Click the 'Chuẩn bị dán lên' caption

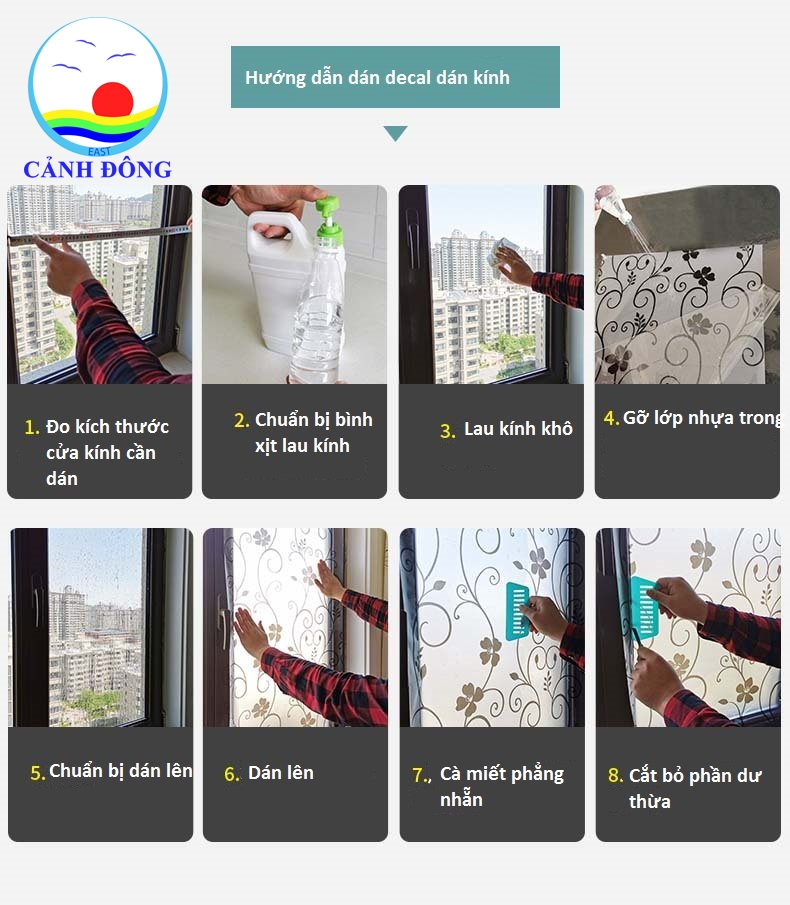click(x=111, y=771)
